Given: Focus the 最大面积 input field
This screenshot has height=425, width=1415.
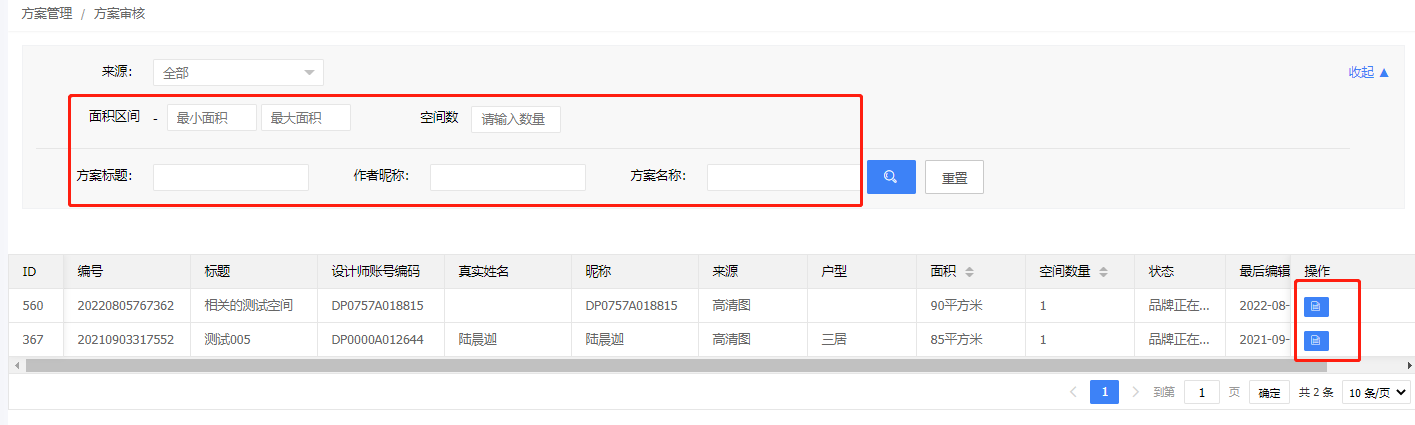Looking at the screenshot, I should (305, 118).
